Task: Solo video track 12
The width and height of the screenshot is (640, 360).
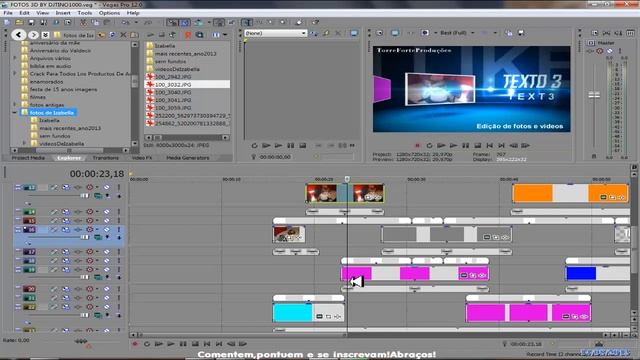Action: (x=119, y=187)
